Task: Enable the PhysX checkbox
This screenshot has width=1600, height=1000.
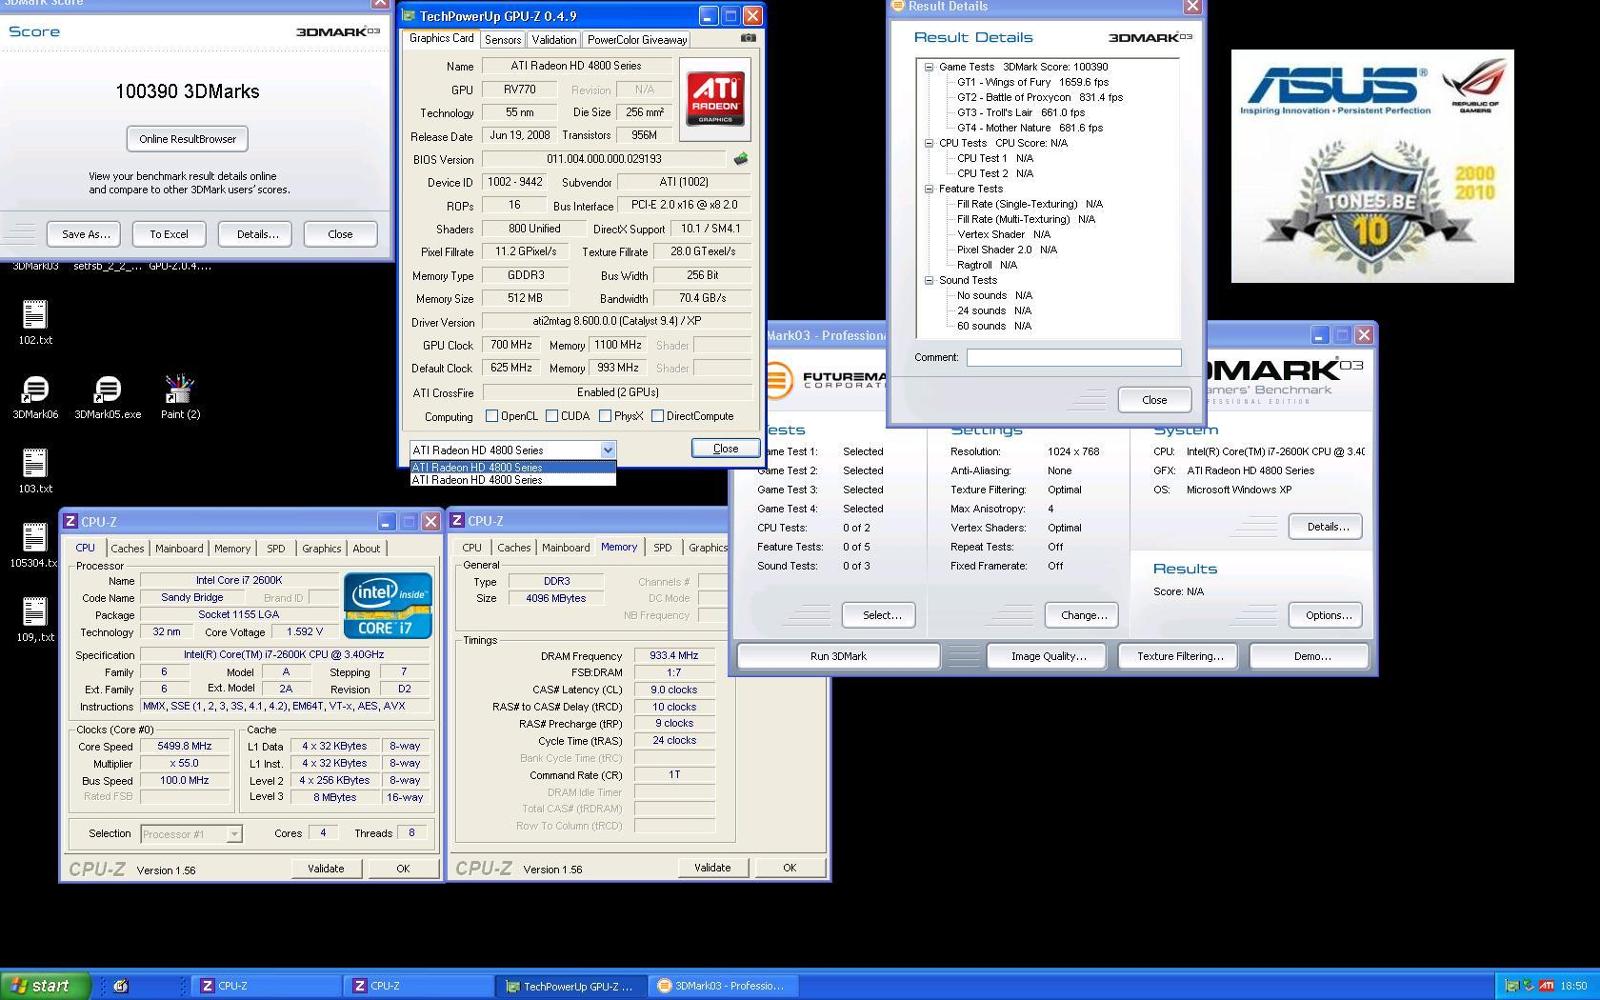Action: click(605, 416)
